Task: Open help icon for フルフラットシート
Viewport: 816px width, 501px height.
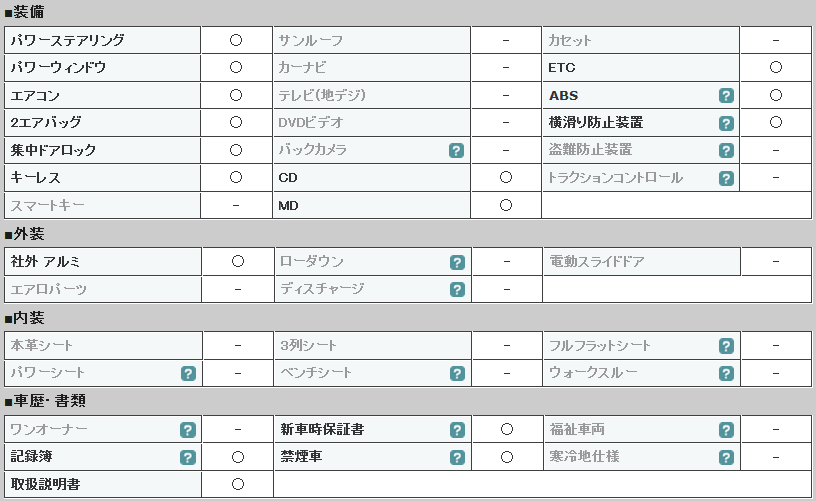Action: click(x=726, y=346)
